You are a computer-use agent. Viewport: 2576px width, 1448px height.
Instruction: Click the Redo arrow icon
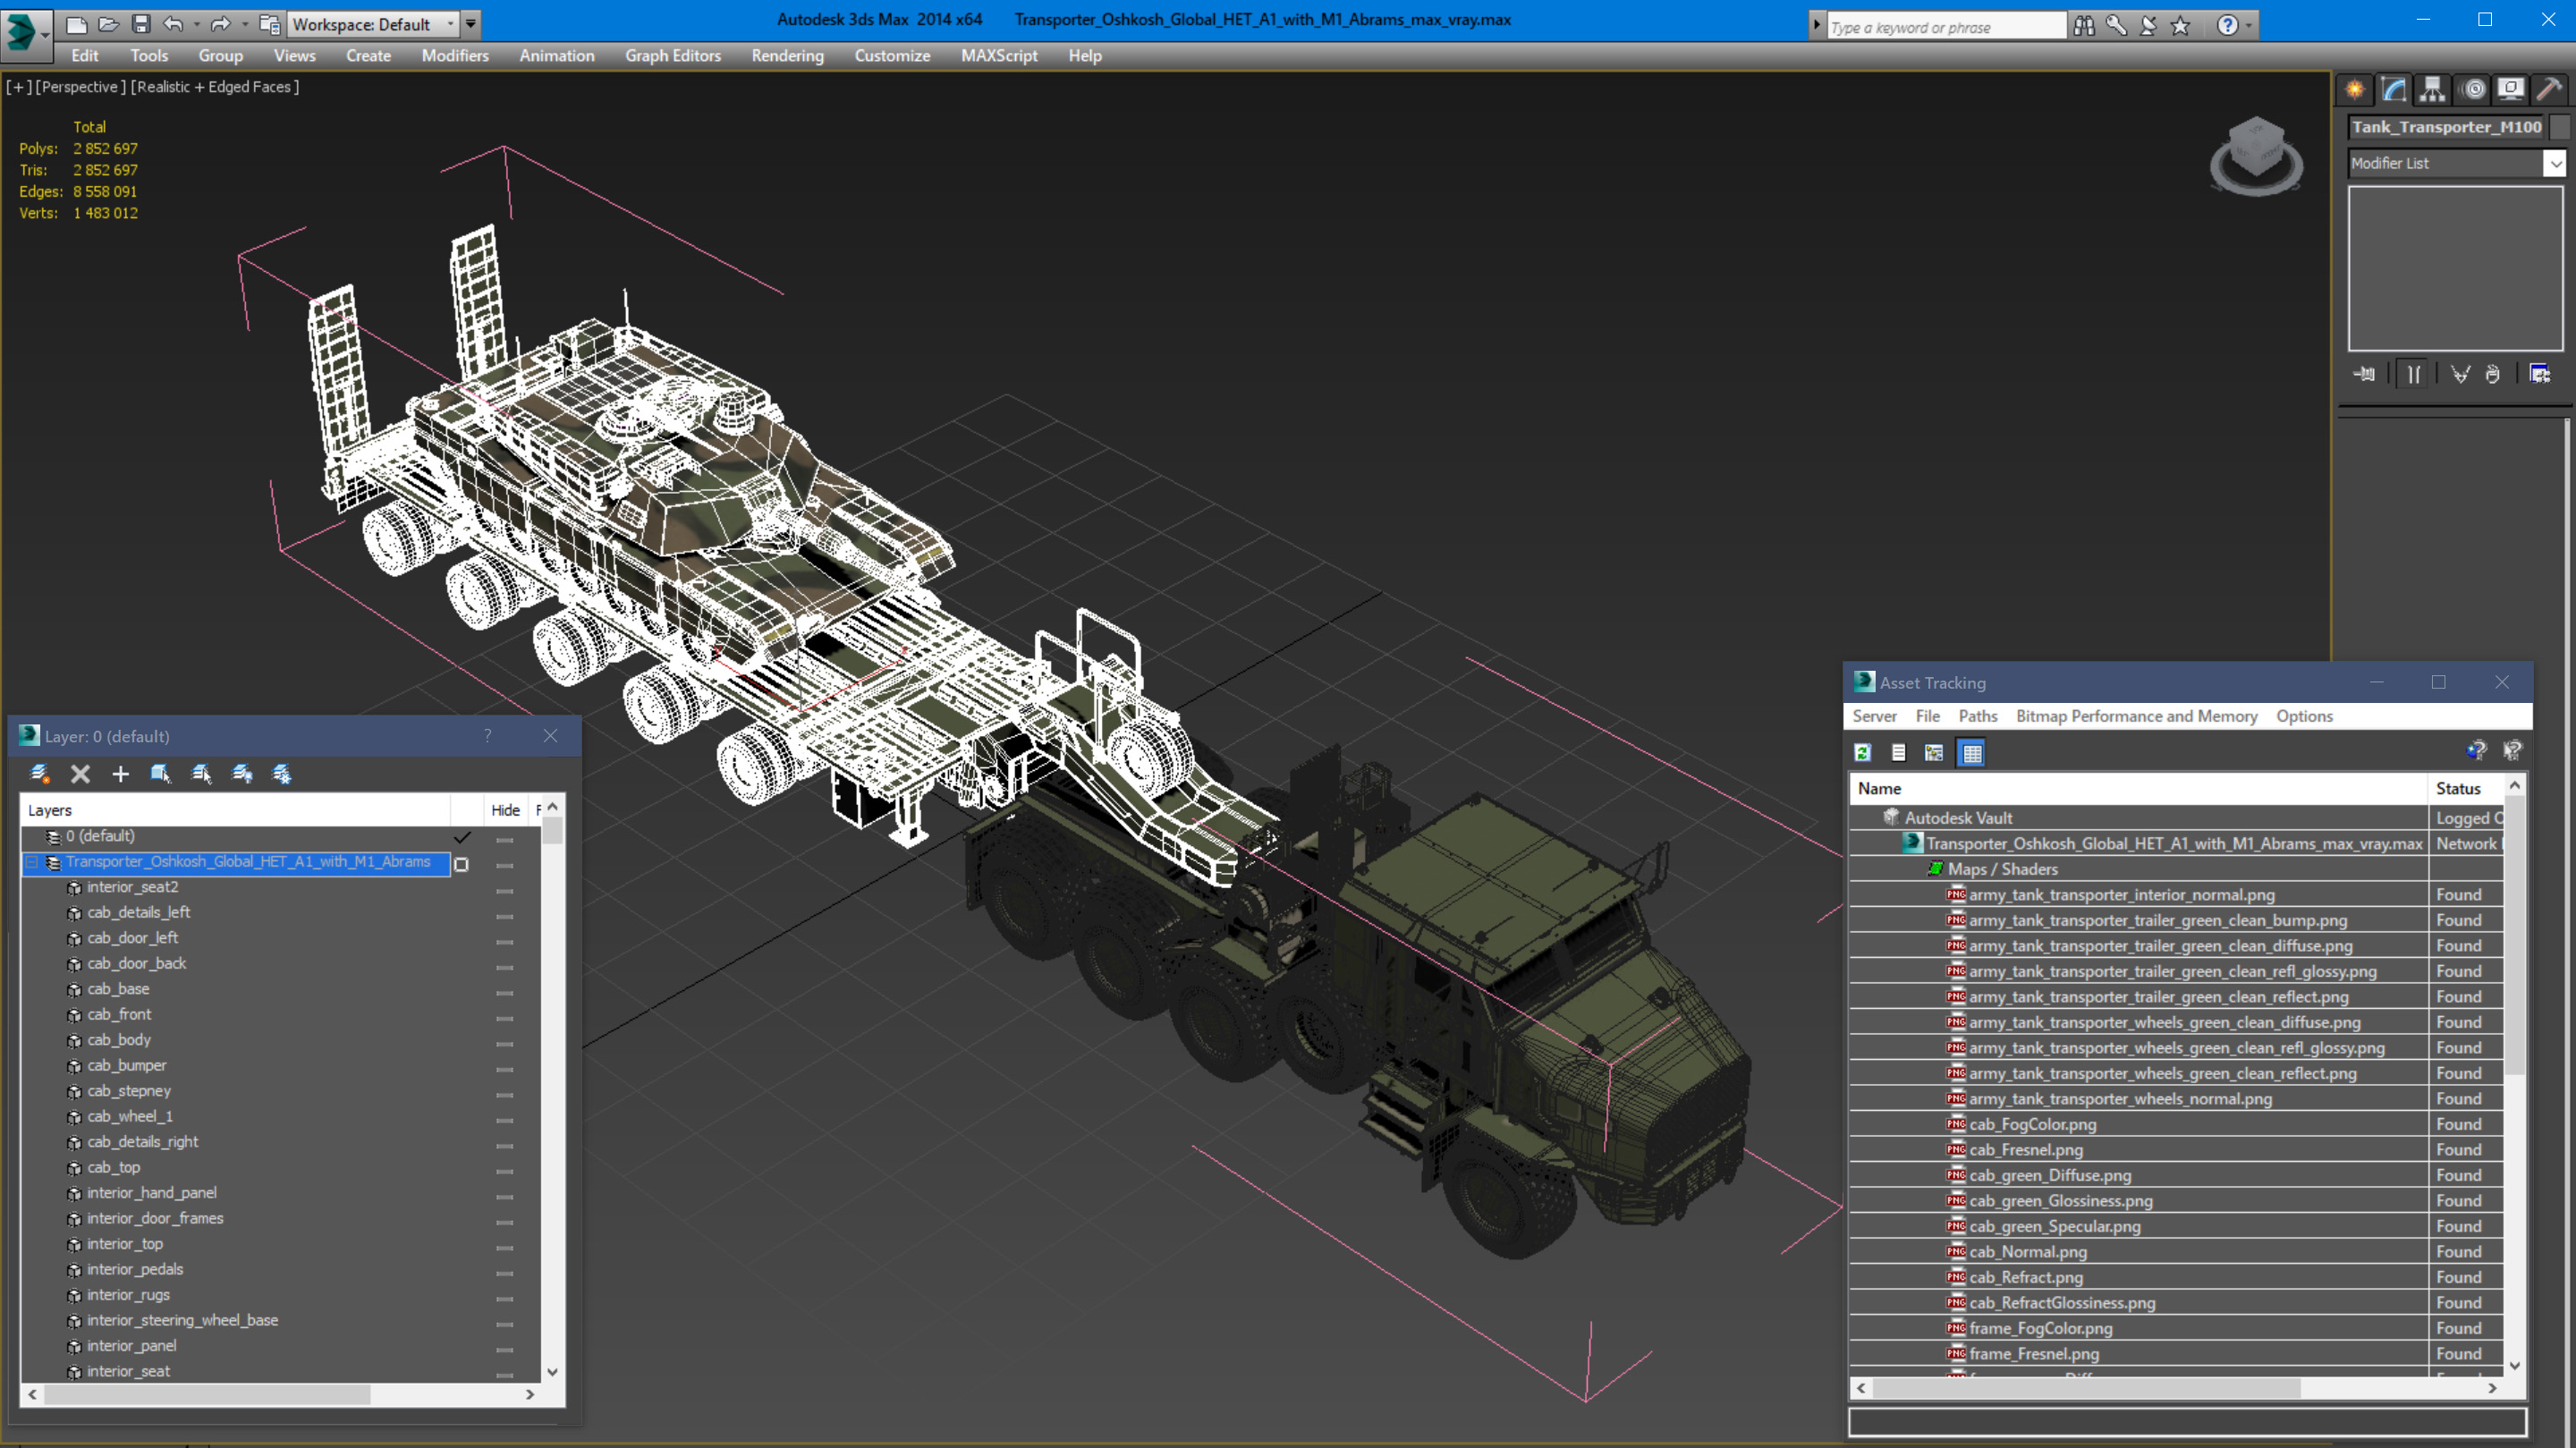point(221,23)
